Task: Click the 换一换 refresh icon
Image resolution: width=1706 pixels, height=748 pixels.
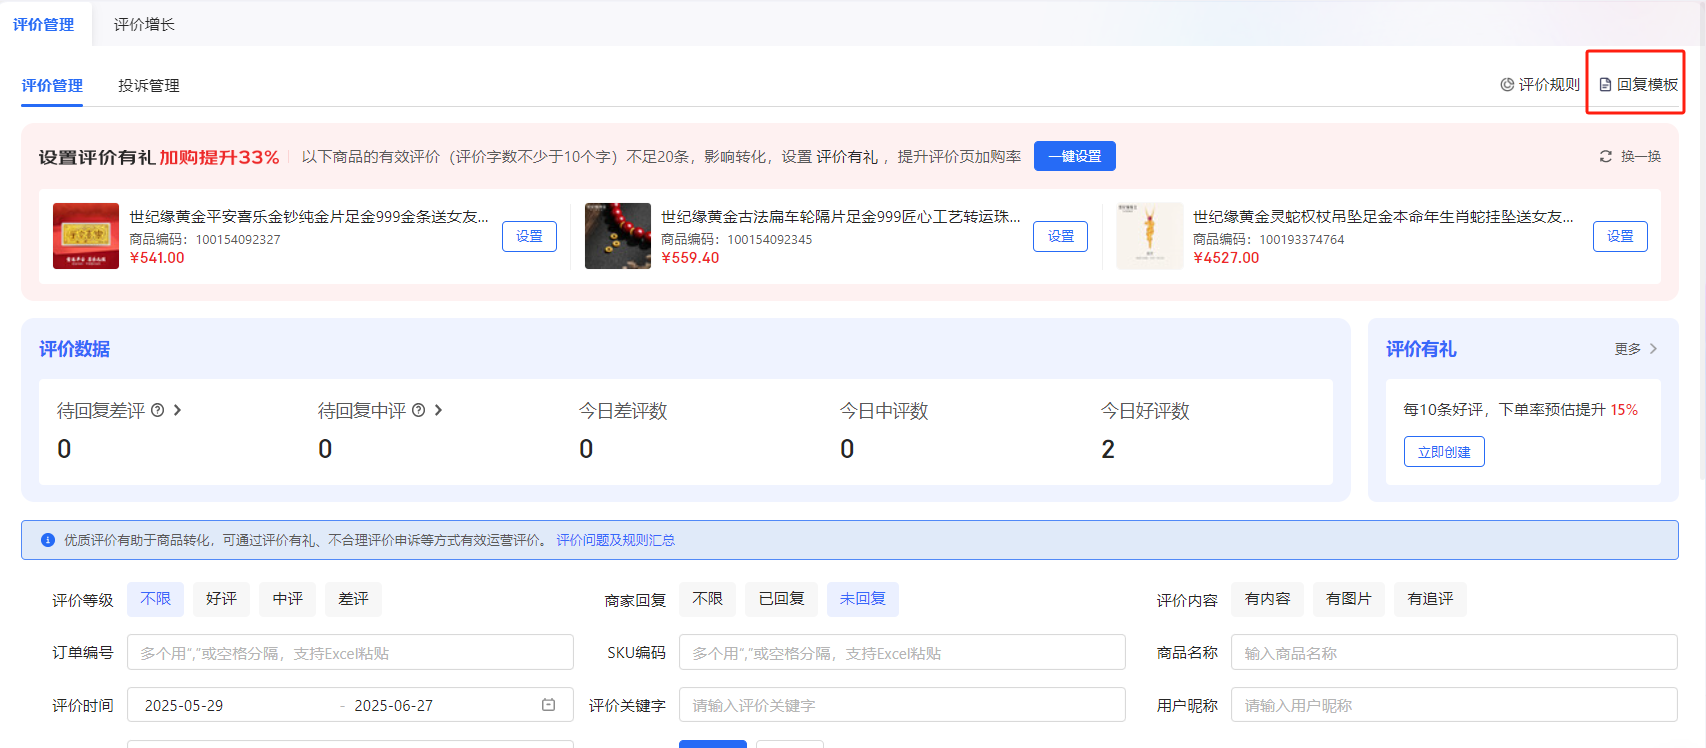Action: tap(1606, 156)
